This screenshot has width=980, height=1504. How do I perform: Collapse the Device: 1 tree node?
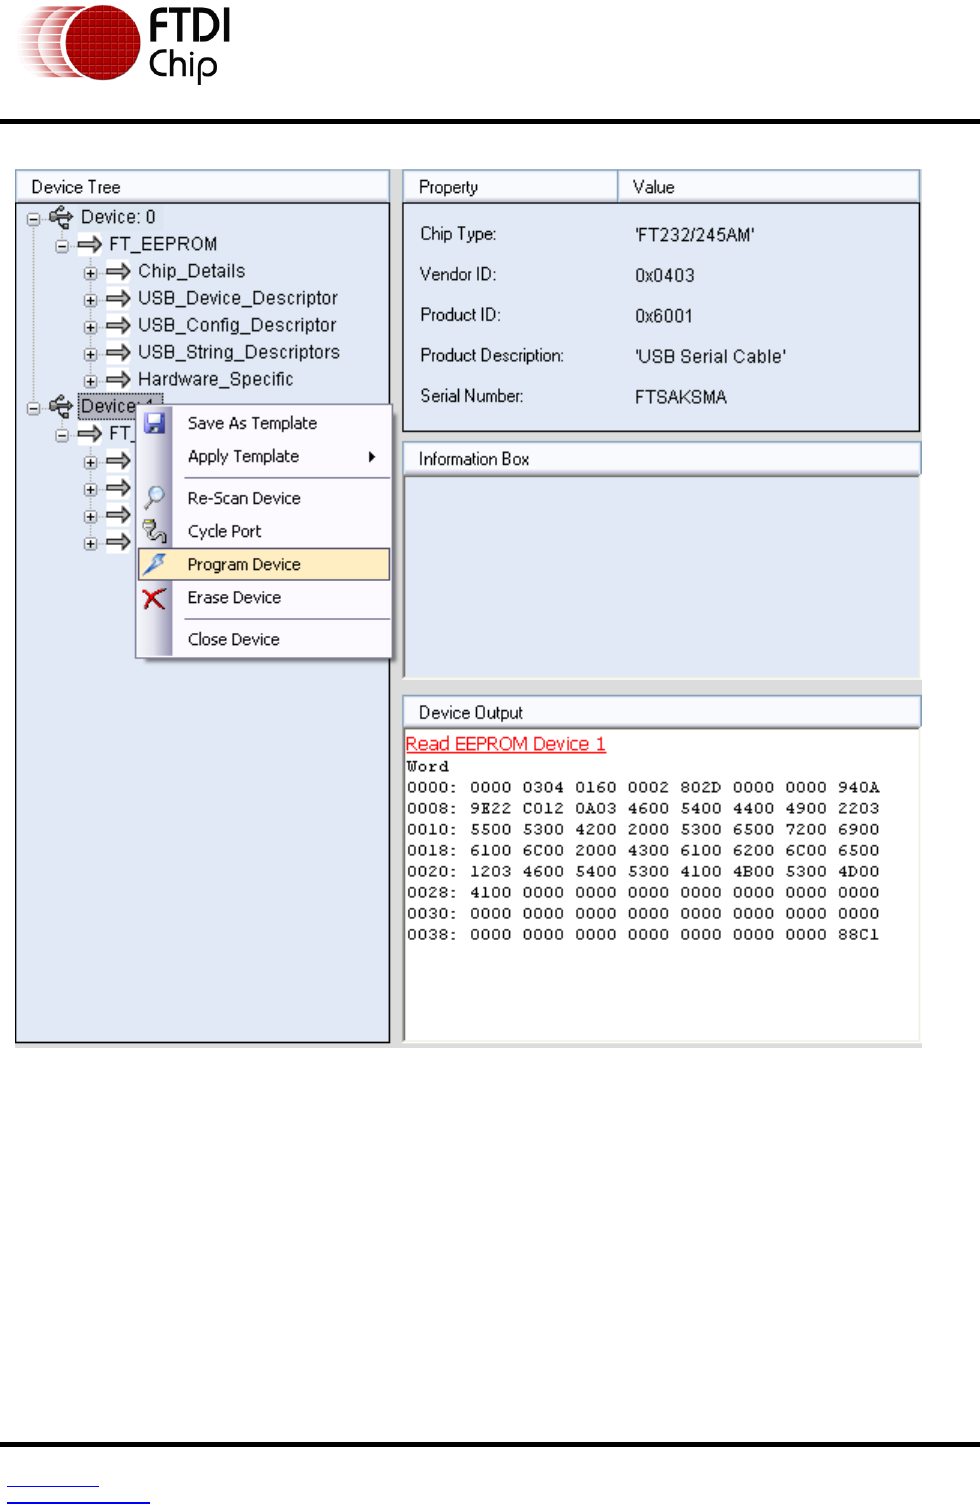(33, 408)
